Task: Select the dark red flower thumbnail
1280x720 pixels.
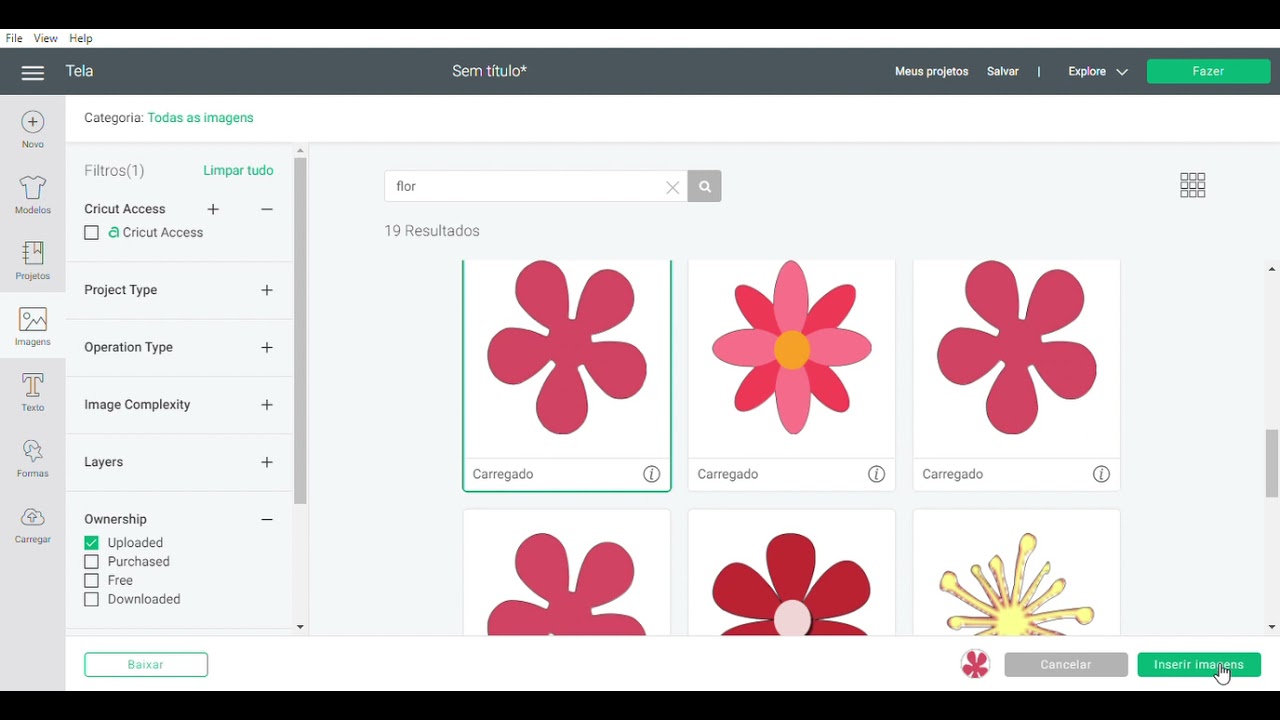Action: pyautogui.click(x=792, y=573)
